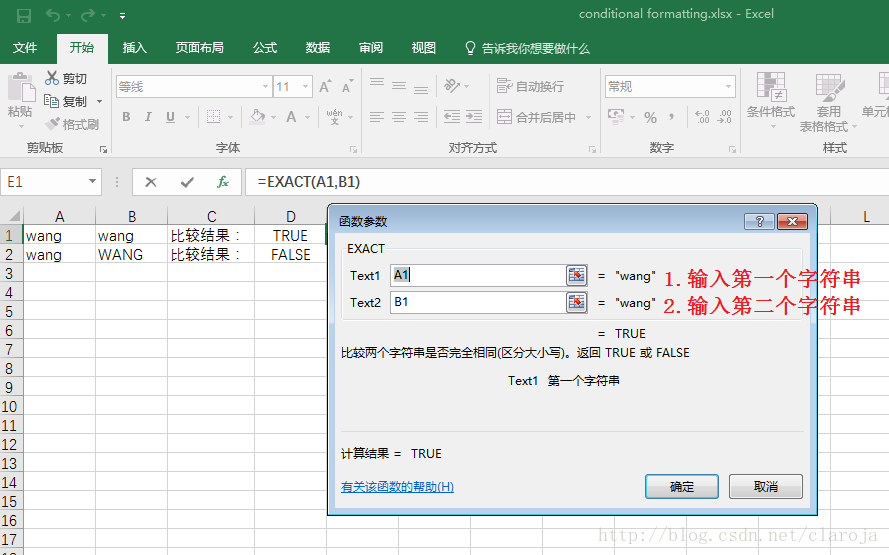Click the comma style icon
The height and width of the screenshot is (555, 889).
[x=672, y=117]
